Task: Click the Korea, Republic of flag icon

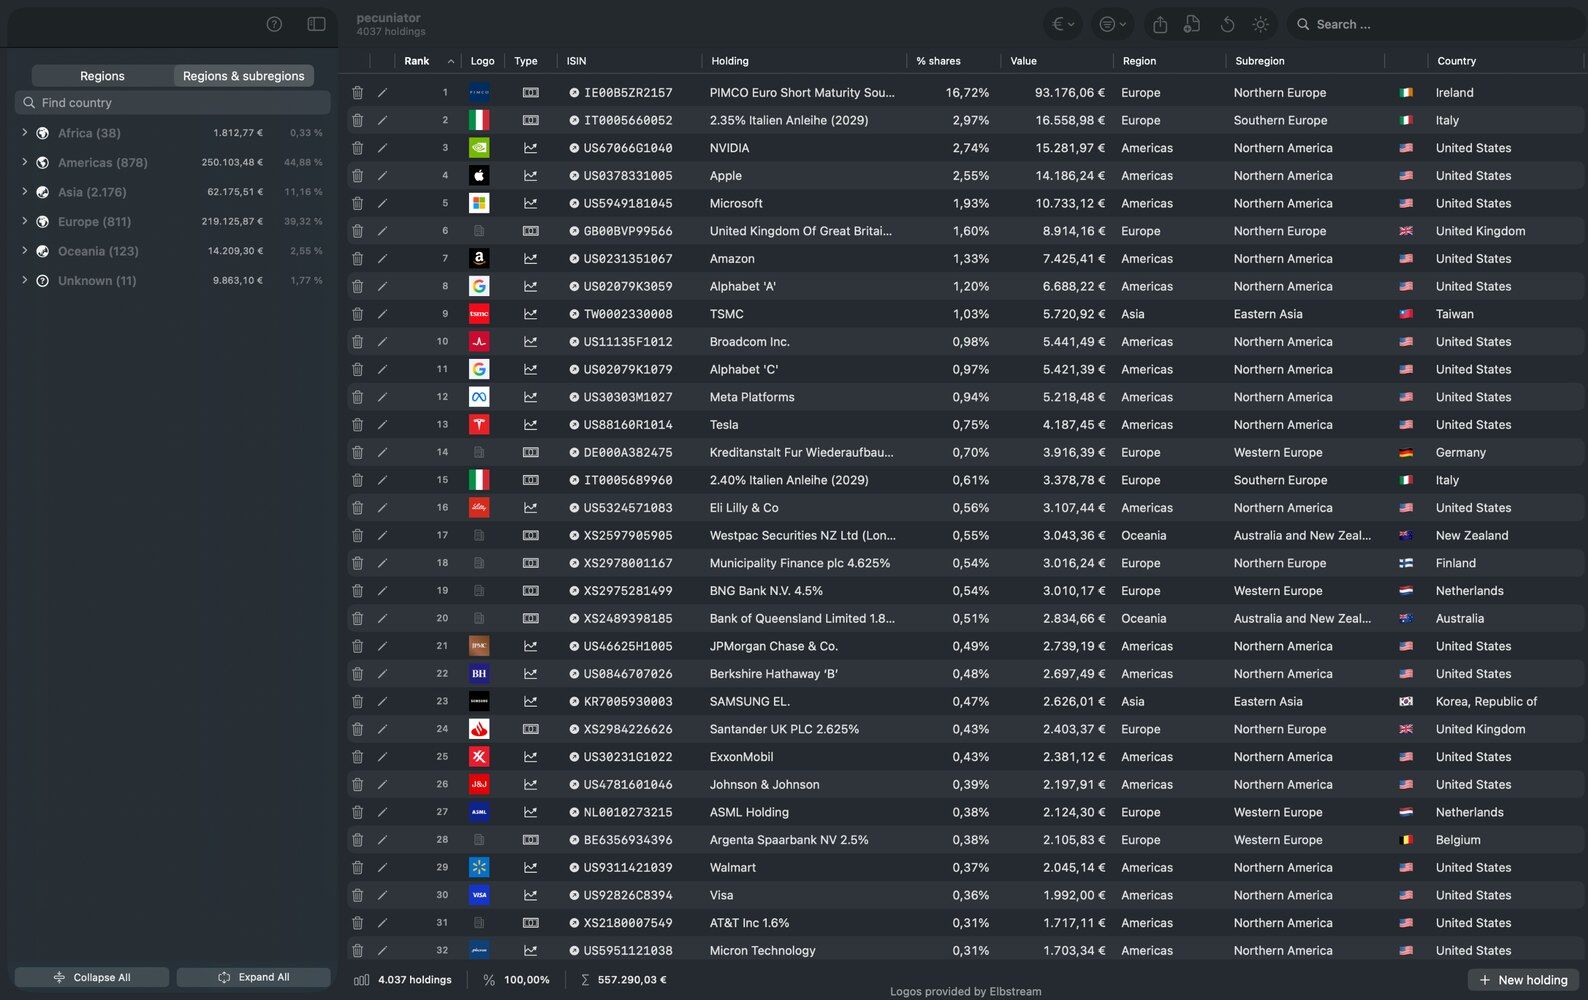Action: [x=1406, y=701]
